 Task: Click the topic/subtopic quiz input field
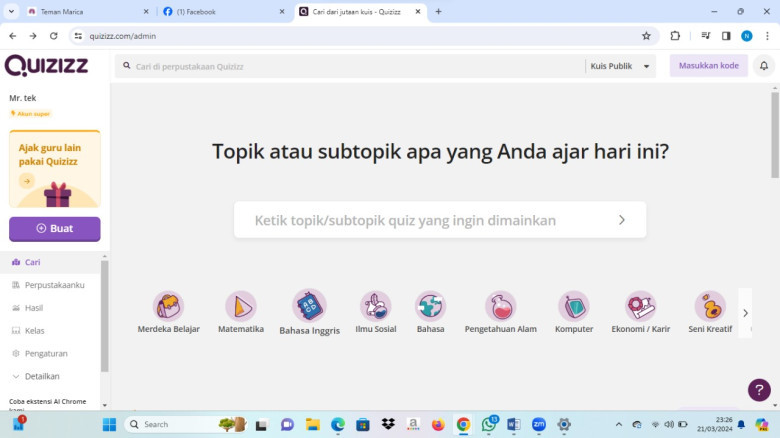click(440, 220)
